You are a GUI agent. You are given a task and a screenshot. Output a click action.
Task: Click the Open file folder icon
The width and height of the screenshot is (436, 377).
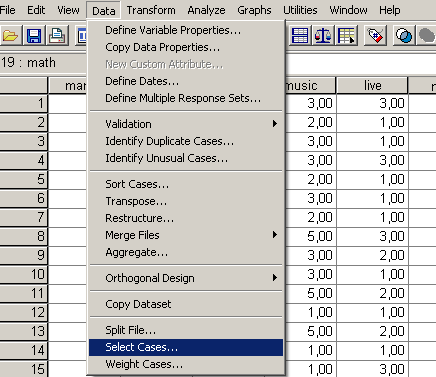pyautogui.click(x=11, y=36)
